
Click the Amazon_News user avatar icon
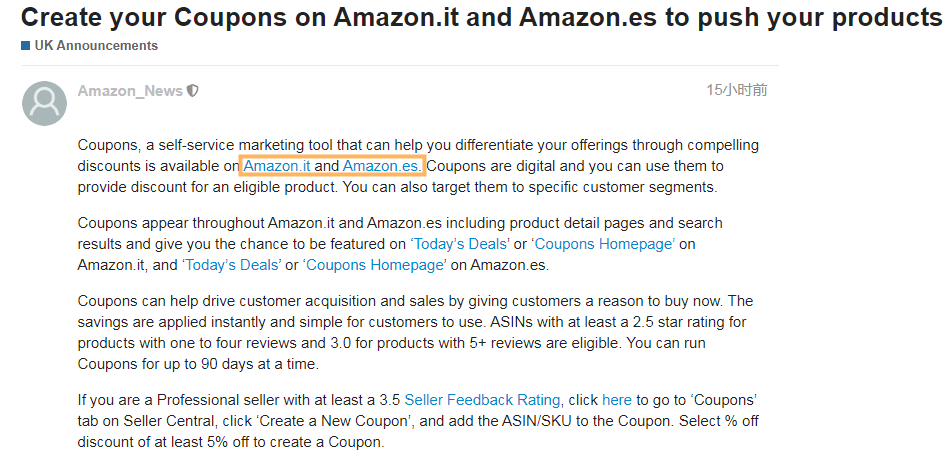44,103
